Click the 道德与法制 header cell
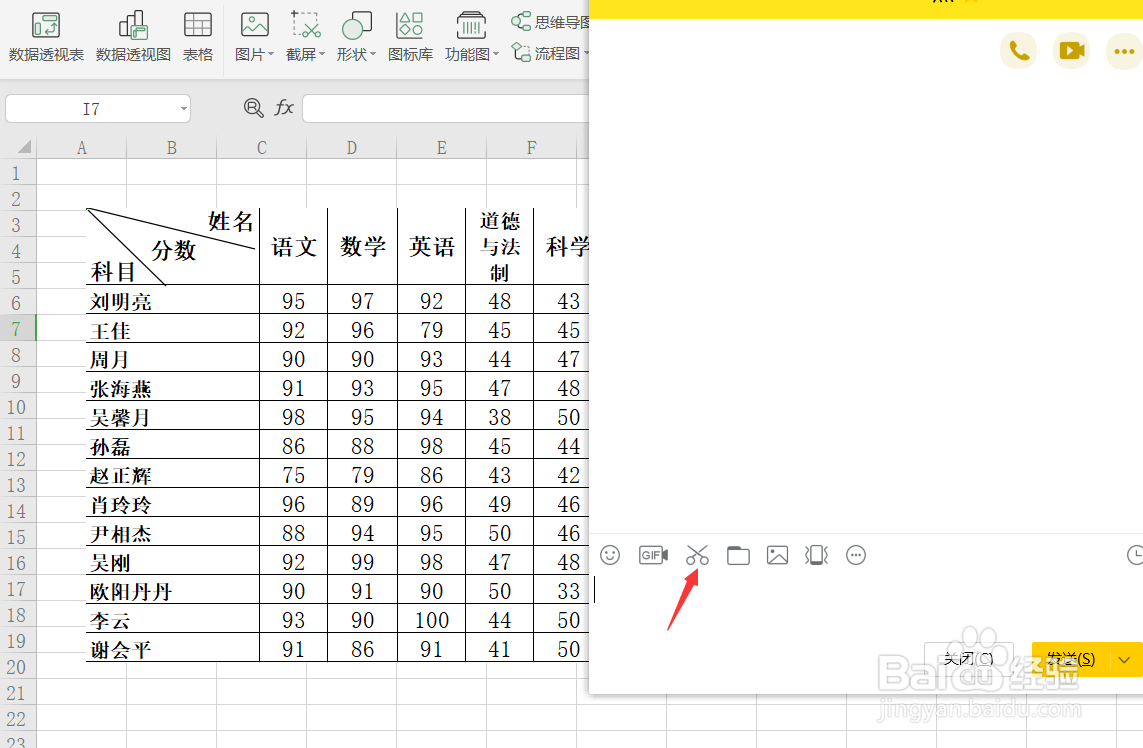The width and height of the screenshot is (1143, 748). [x=499, y=246]
